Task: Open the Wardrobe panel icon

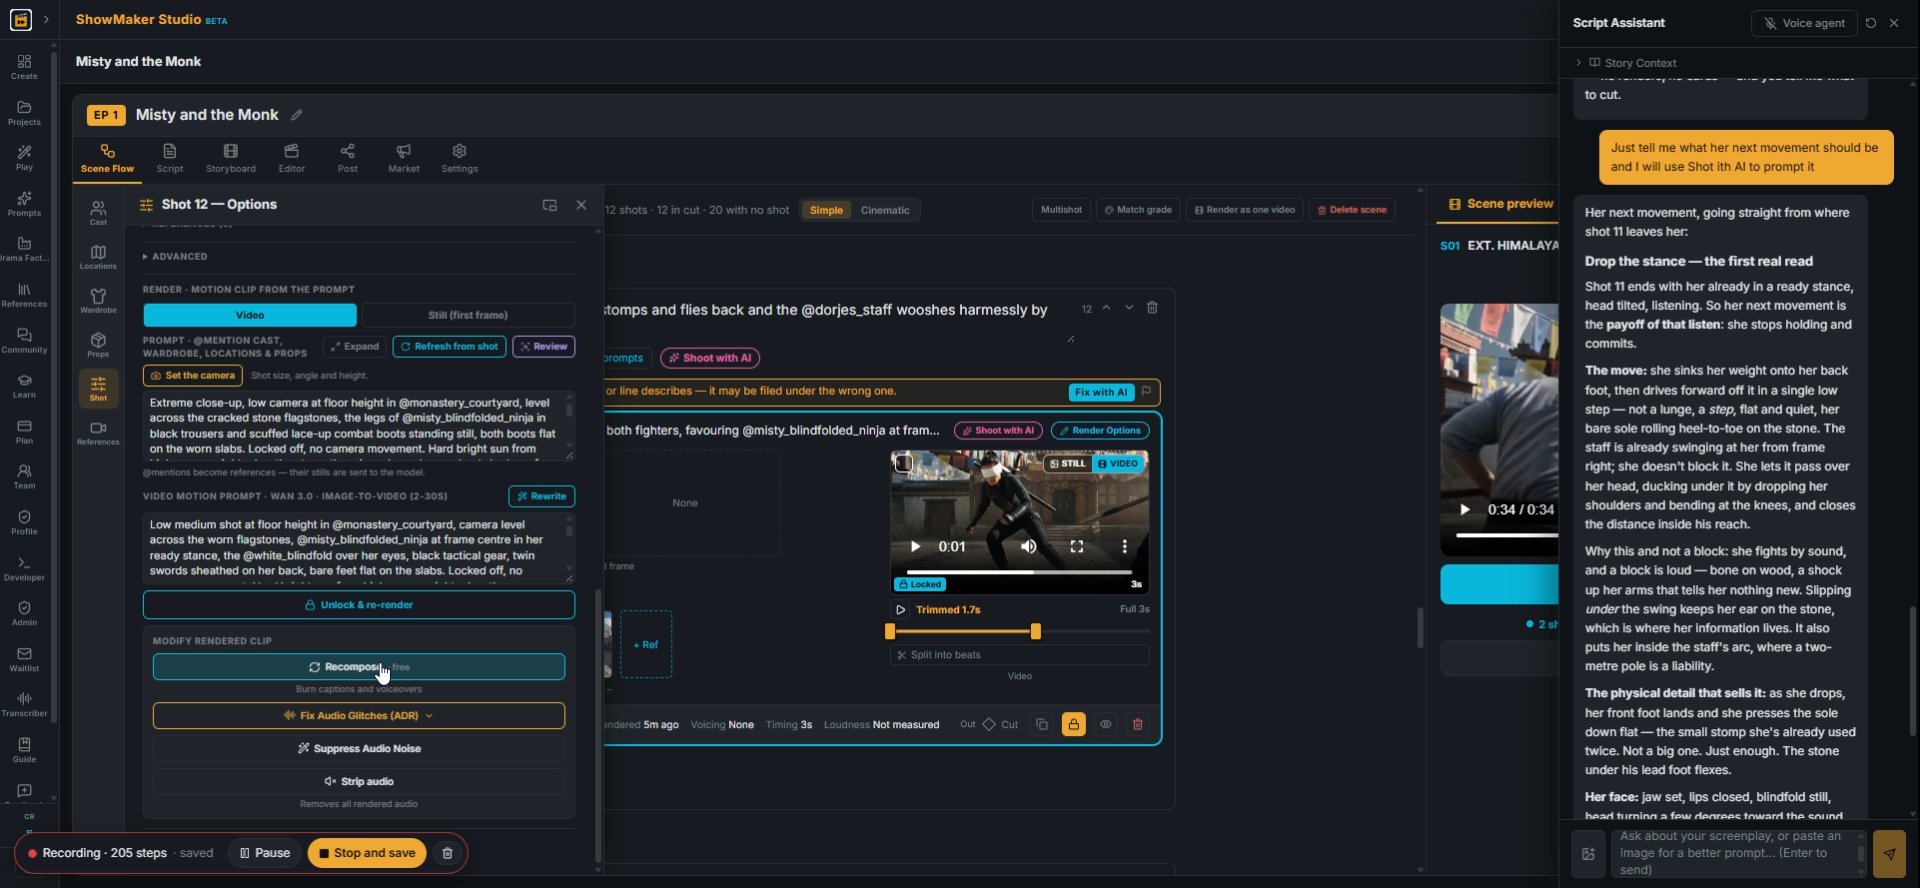Action: coord(98,300)
